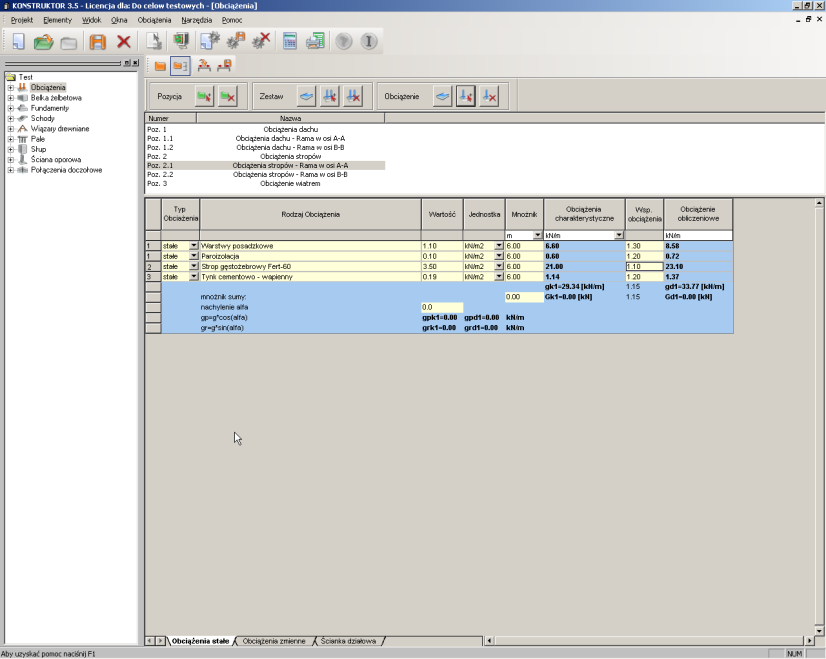Open a project with the green folder icon
Viewport: 826px width, 659px height.
pos(43,41)
